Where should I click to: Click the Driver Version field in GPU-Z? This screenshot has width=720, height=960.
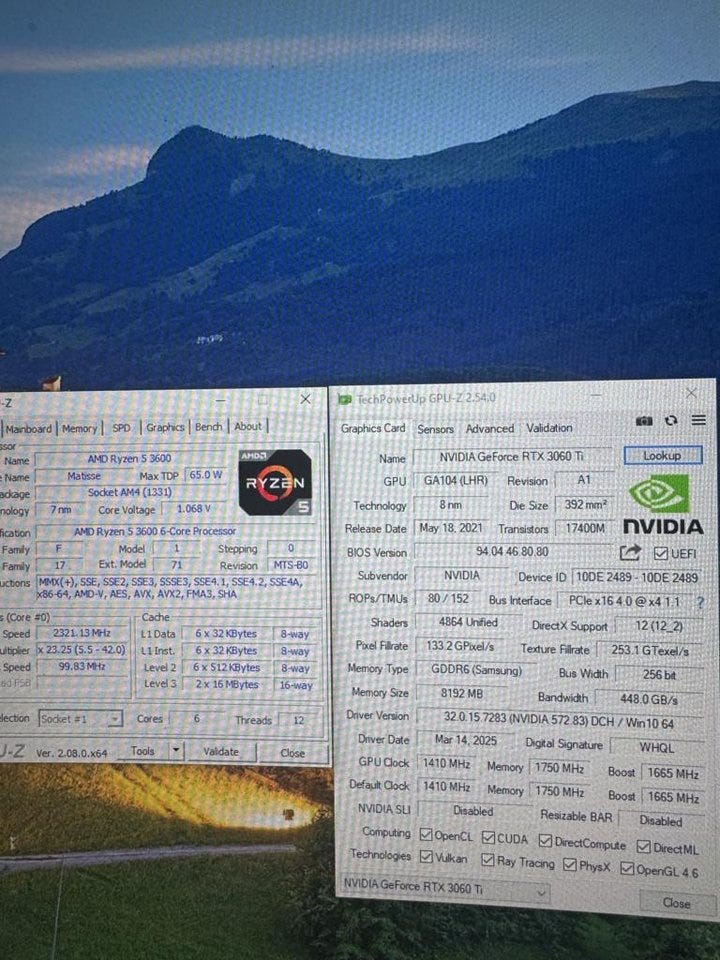558,722
